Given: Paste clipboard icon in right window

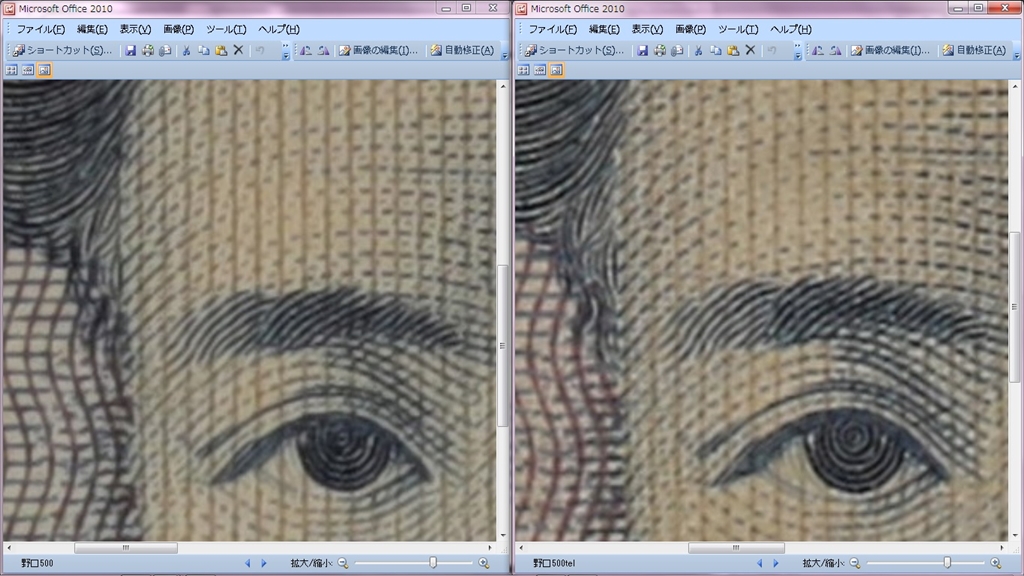Looking at the screenshot, I should click(733, 50).
